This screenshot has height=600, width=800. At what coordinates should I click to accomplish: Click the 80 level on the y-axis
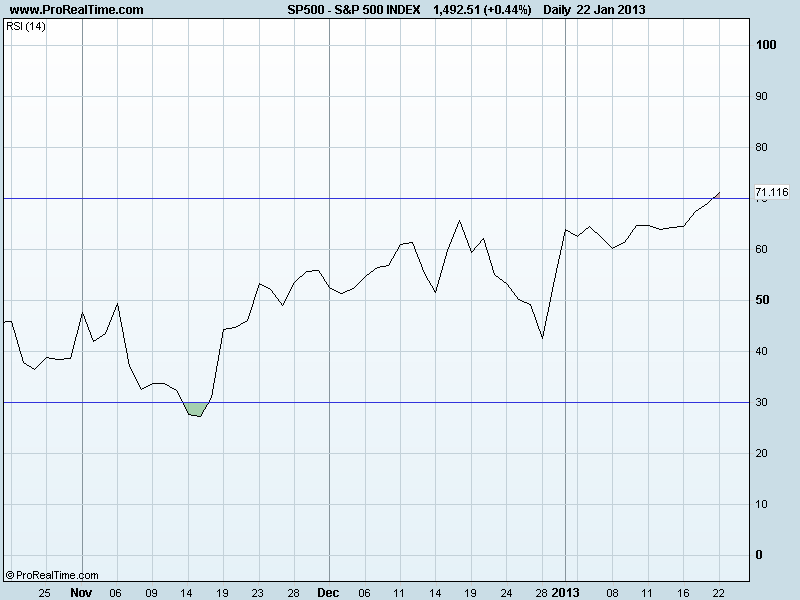761,147
